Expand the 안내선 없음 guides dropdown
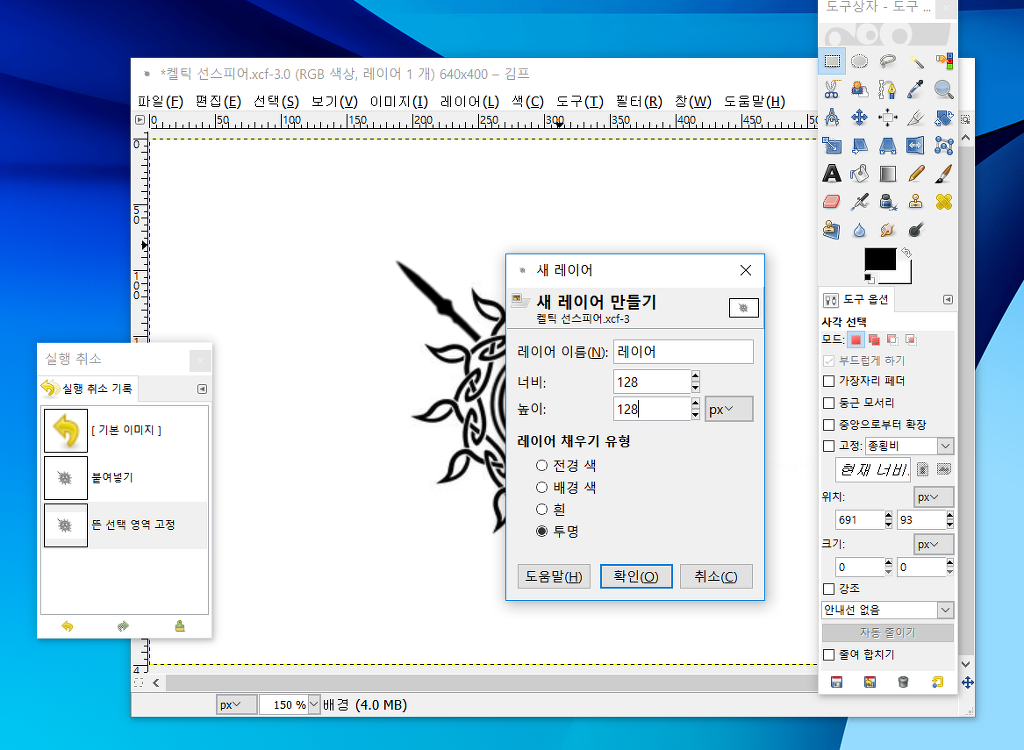Screen dimensions: 1024x750 (887, 610)
